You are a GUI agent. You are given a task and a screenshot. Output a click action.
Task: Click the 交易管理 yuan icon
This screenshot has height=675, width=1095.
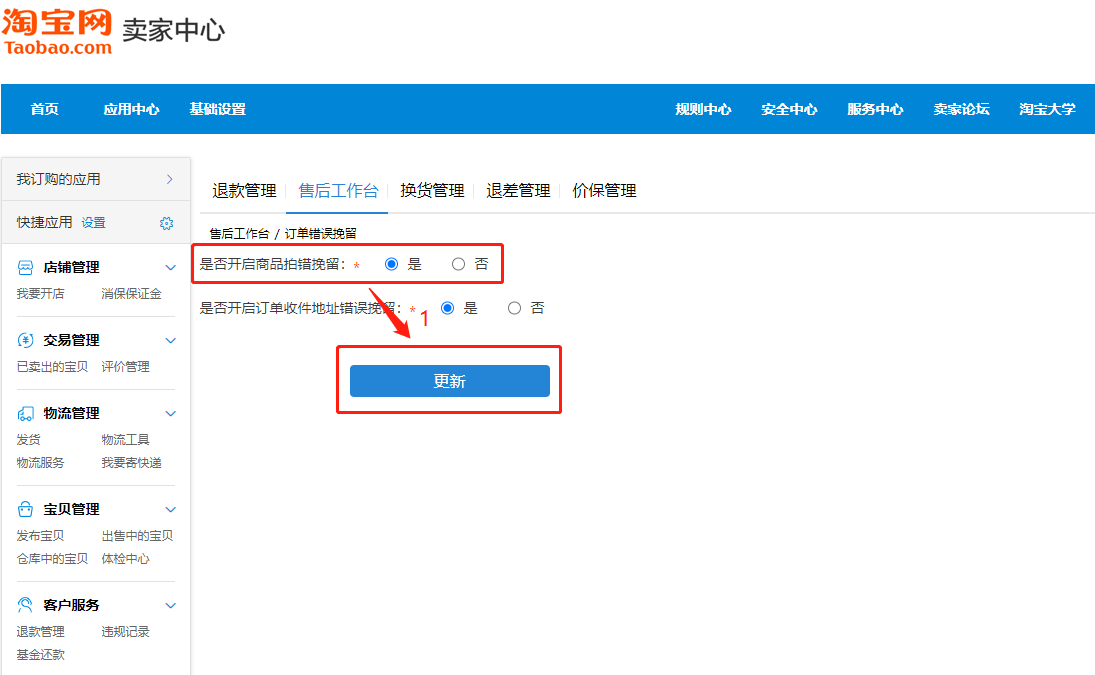pyautogui.click(x=26, y=341)
